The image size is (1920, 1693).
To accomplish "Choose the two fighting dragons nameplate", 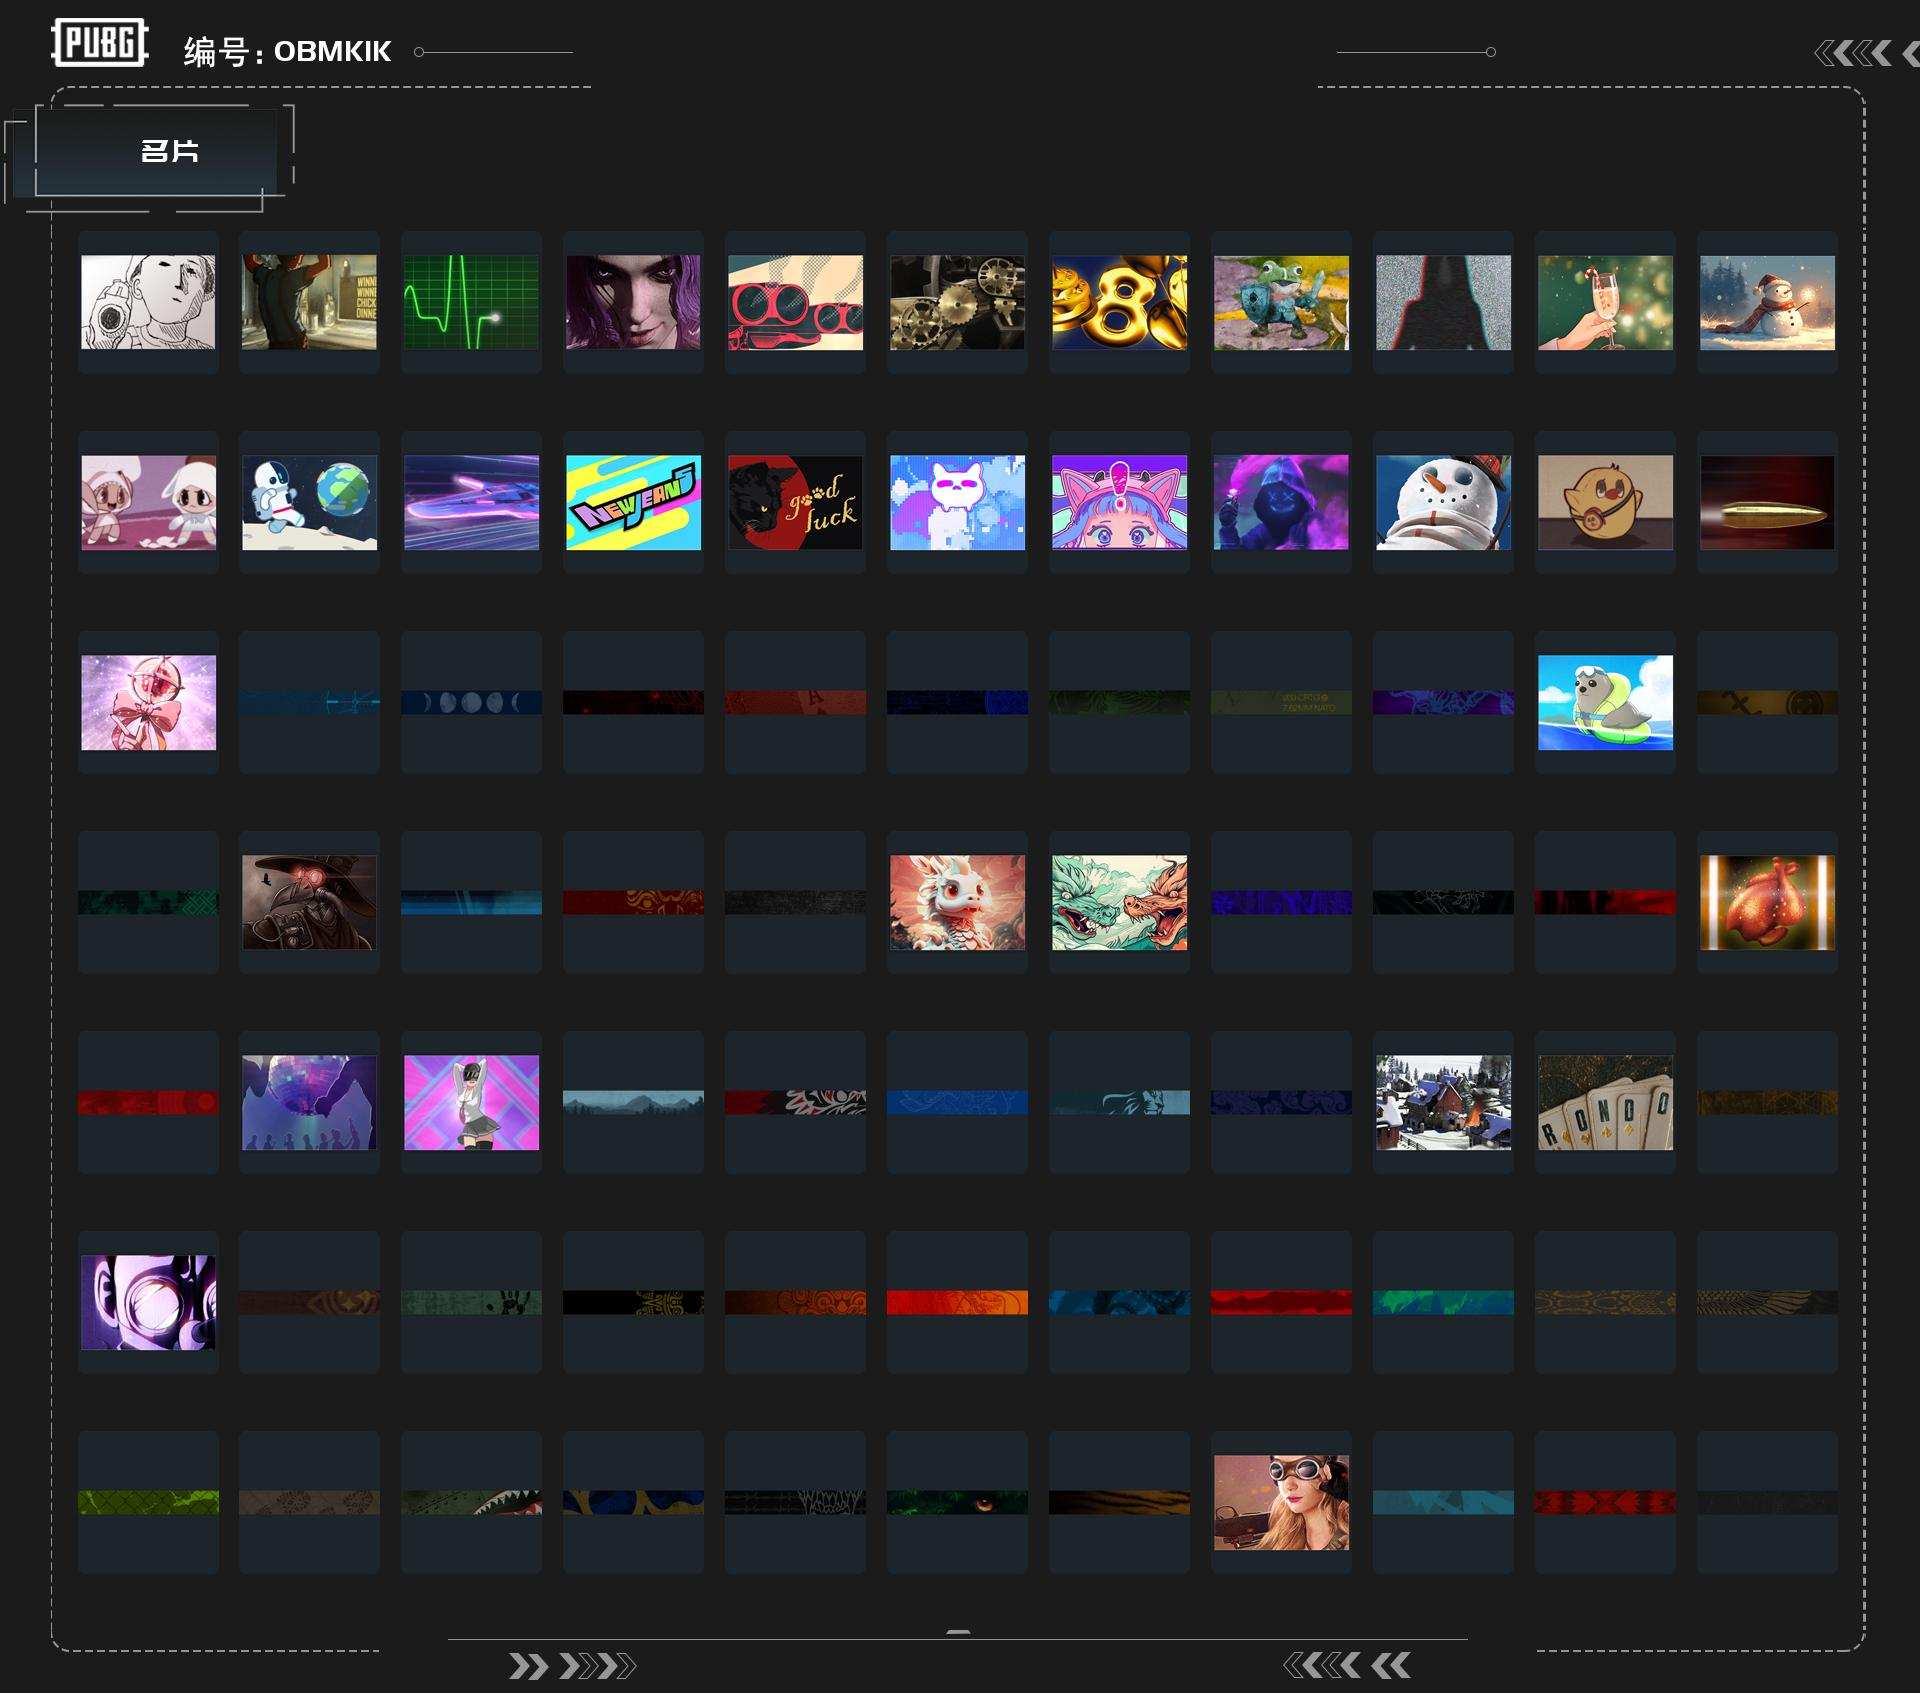I will click(x=1120, y=902).
